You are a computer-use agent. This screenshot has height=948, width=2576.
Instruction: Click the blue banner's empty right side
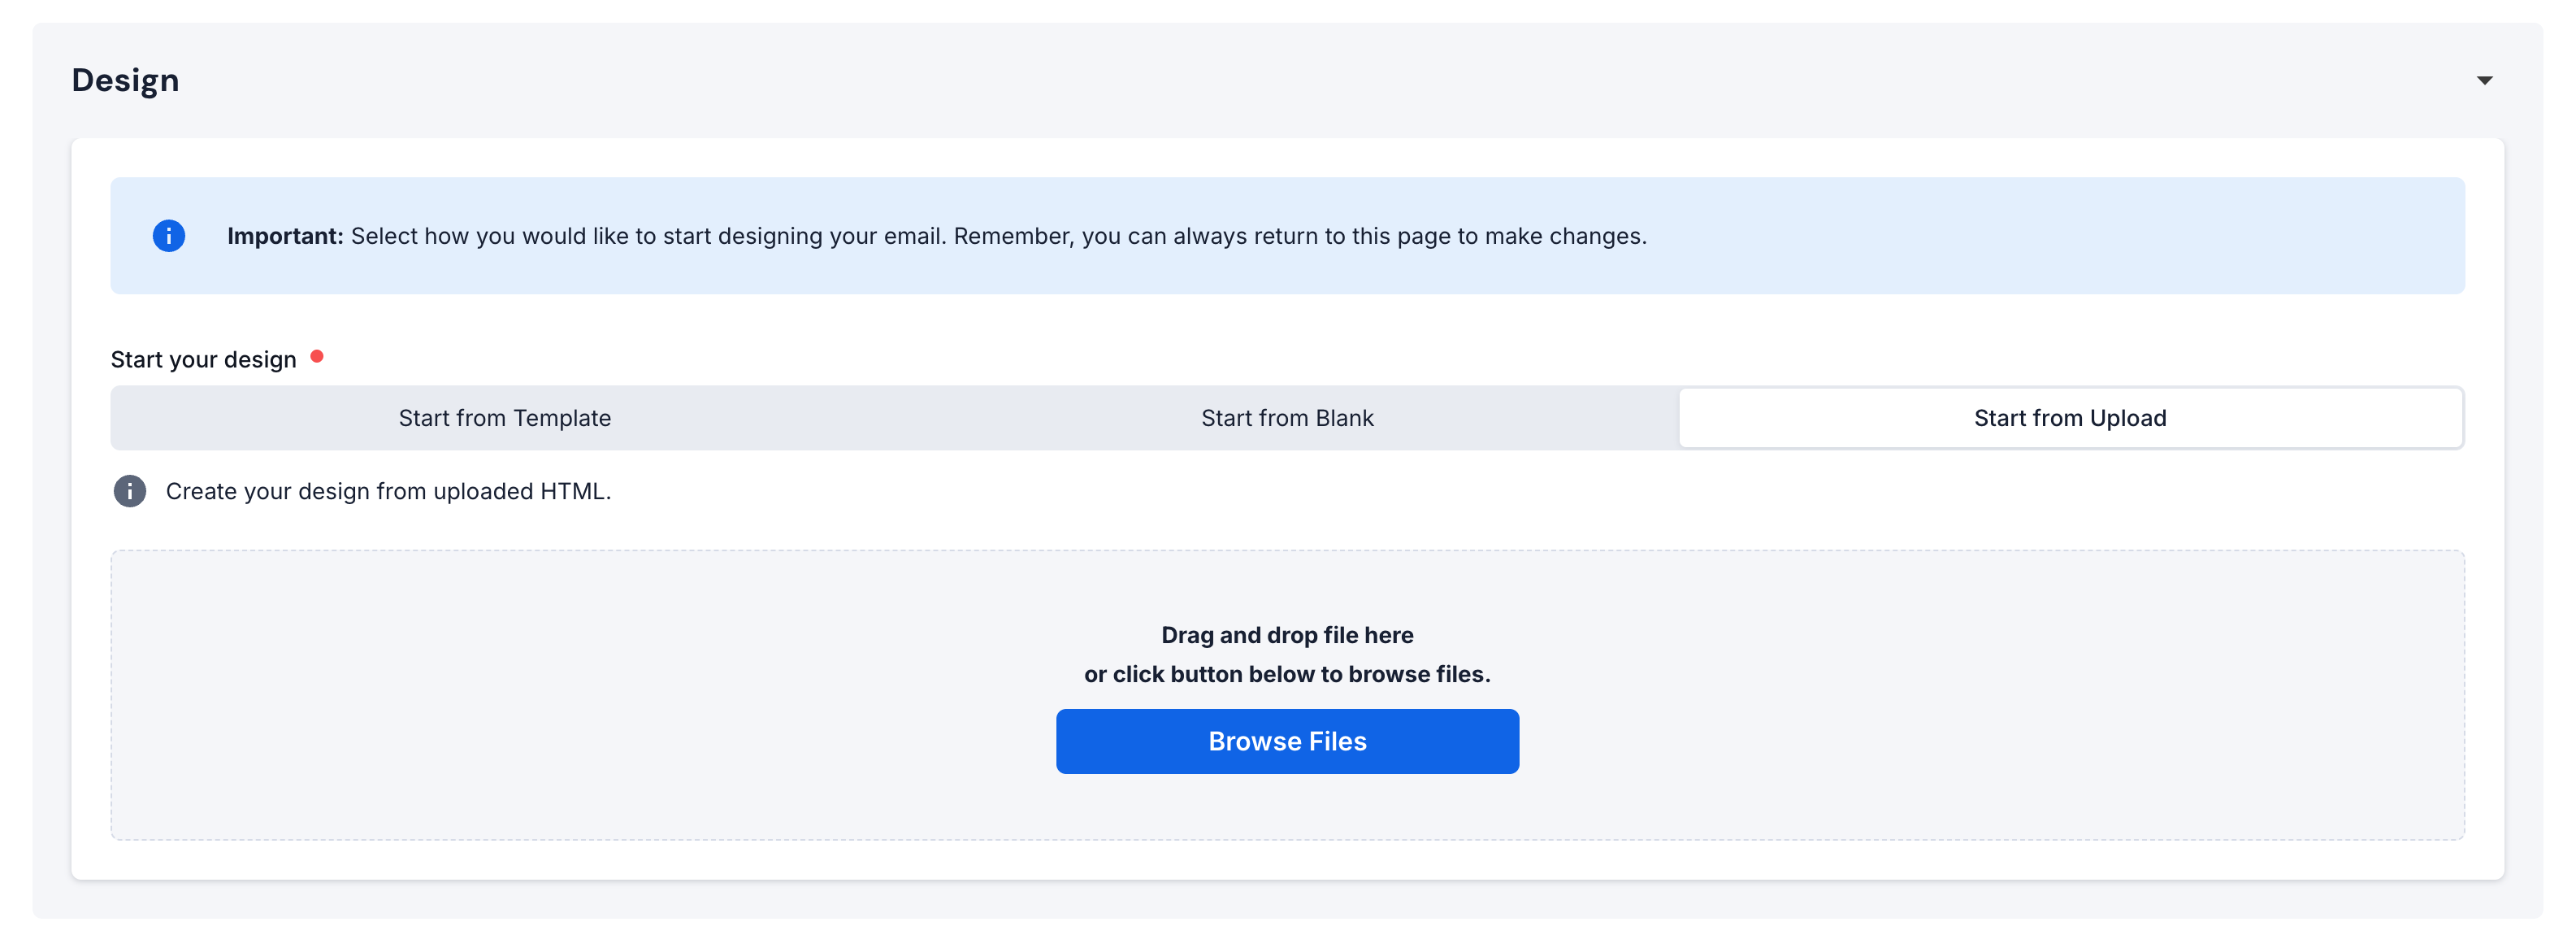pyautogui.click(x=2100, y=236)
